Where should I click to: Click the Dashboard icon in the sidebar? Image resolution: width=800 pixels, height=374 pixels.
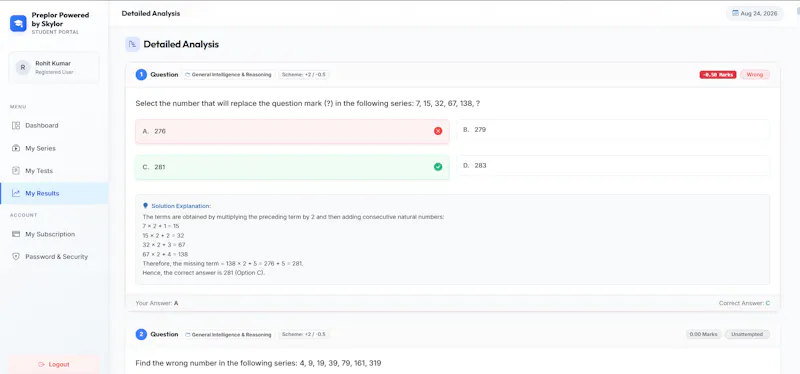16,126
